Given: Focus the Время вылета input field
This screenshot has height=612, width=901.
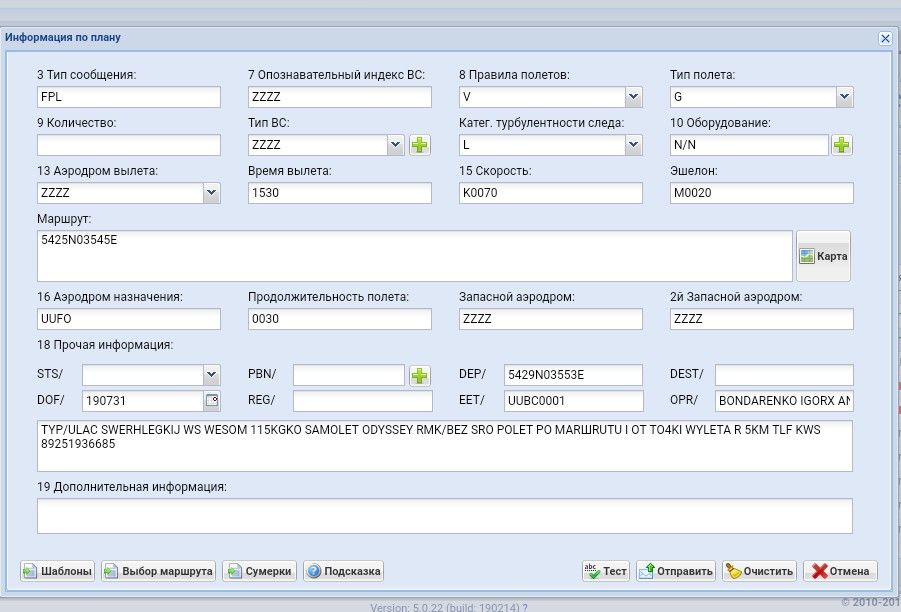Looking at the screenshot, I should (340, 193).
